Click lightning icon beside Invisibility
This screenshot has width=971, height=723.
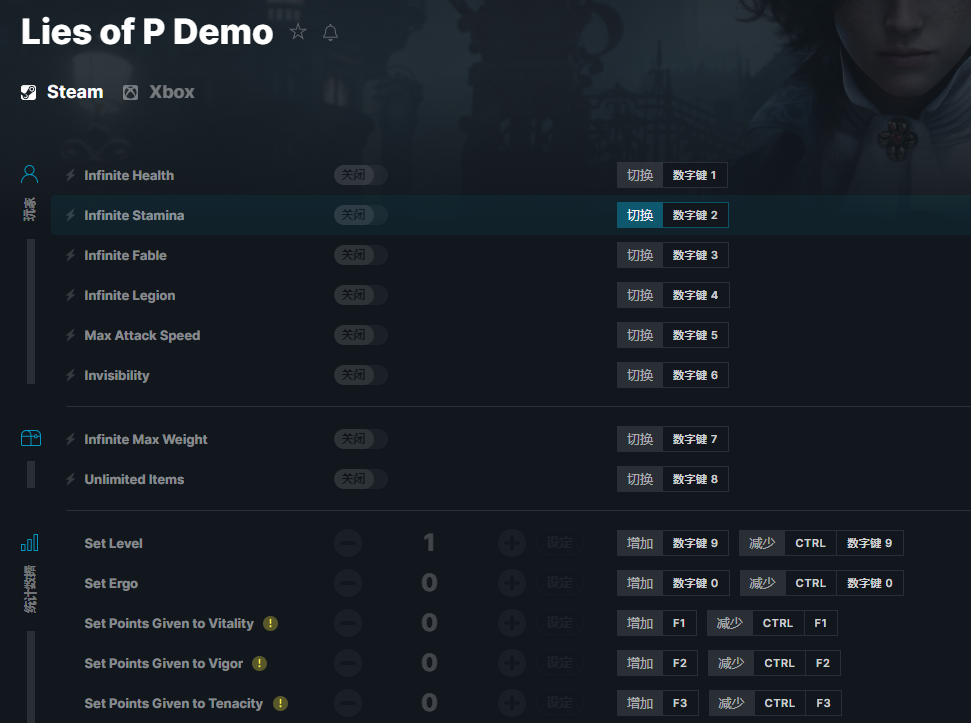[x=71, y=375]
